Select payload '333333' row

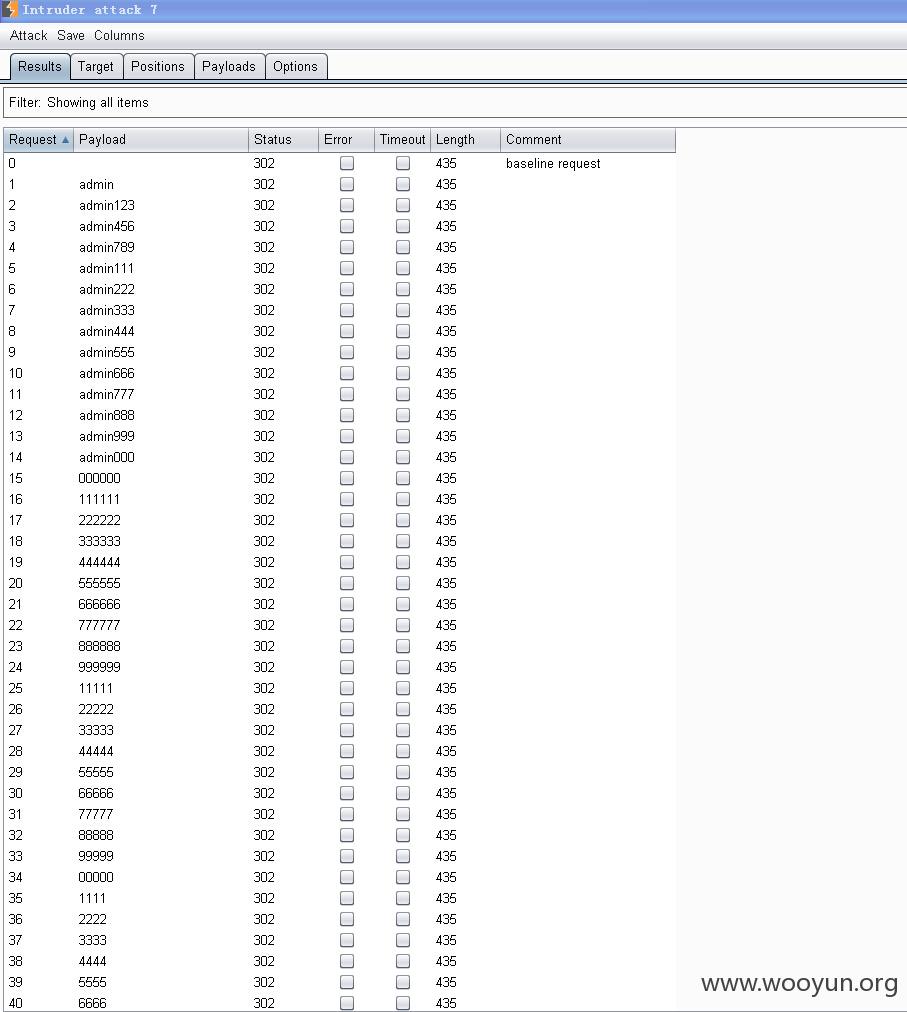[99, 541]
